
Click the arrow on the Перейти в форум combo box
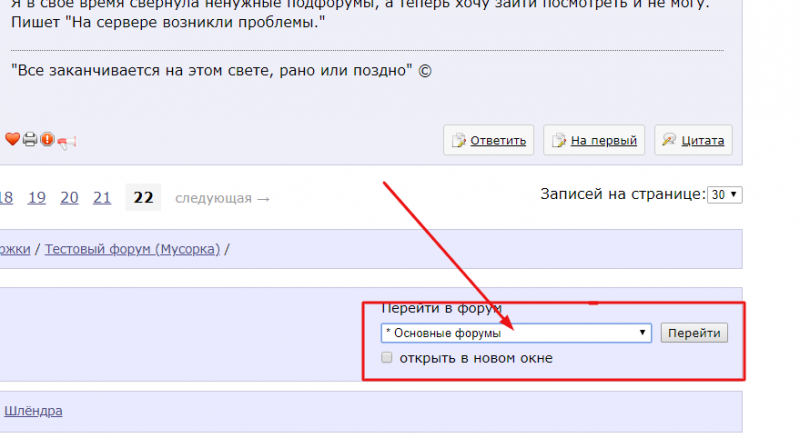click(642, 333)
